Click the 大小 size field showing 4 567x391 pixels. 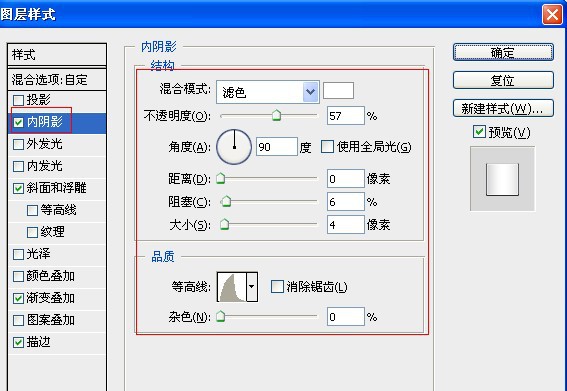click(346, 225)
